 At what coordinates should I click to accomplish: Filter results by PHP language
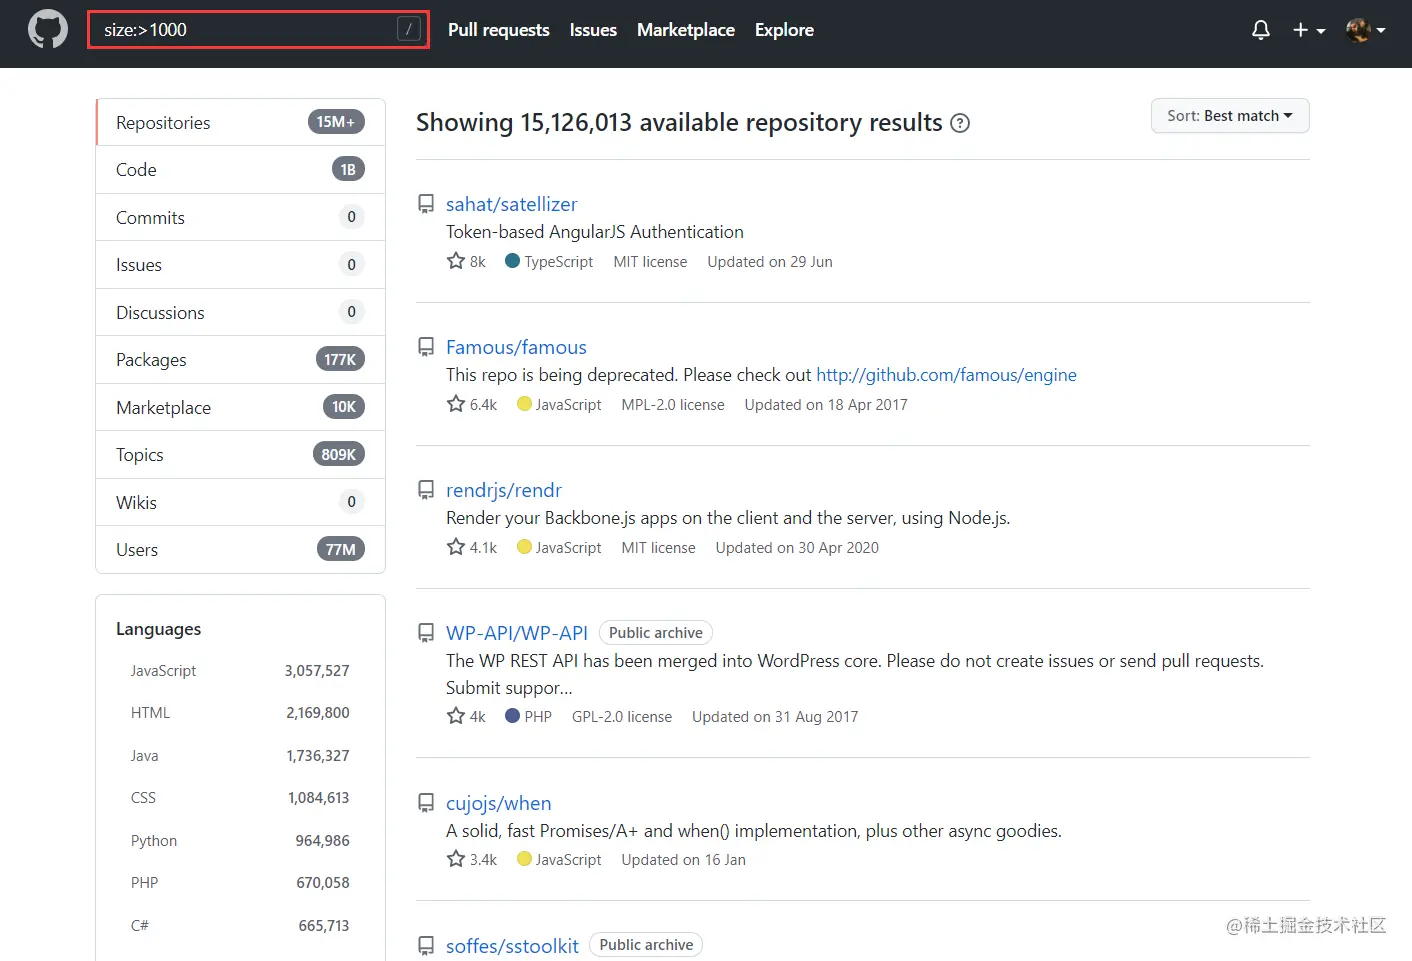click(240, 883)
